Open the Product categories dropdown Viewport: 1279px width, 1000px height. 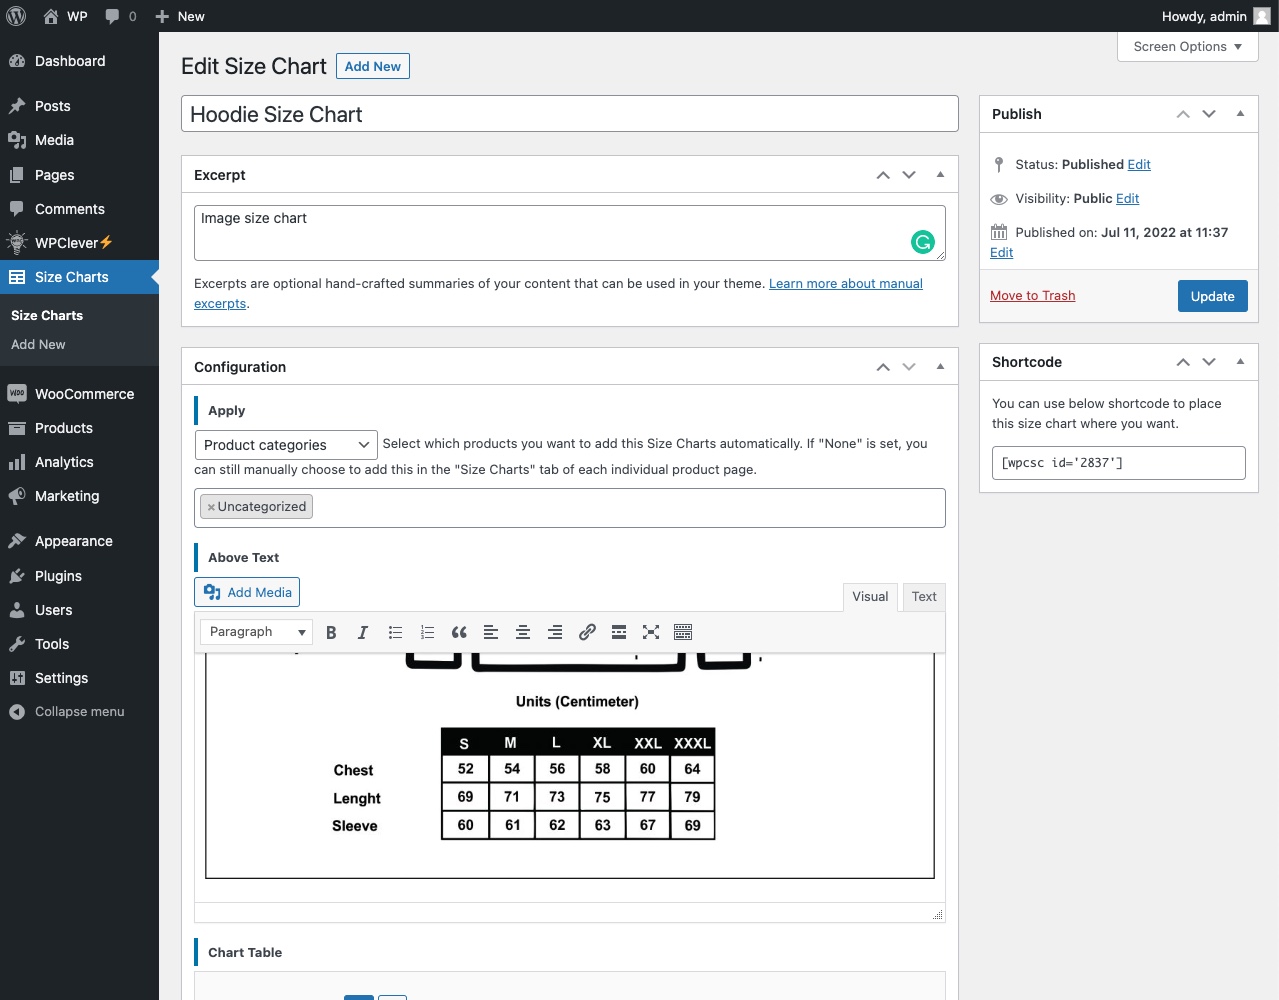[286, 445]
